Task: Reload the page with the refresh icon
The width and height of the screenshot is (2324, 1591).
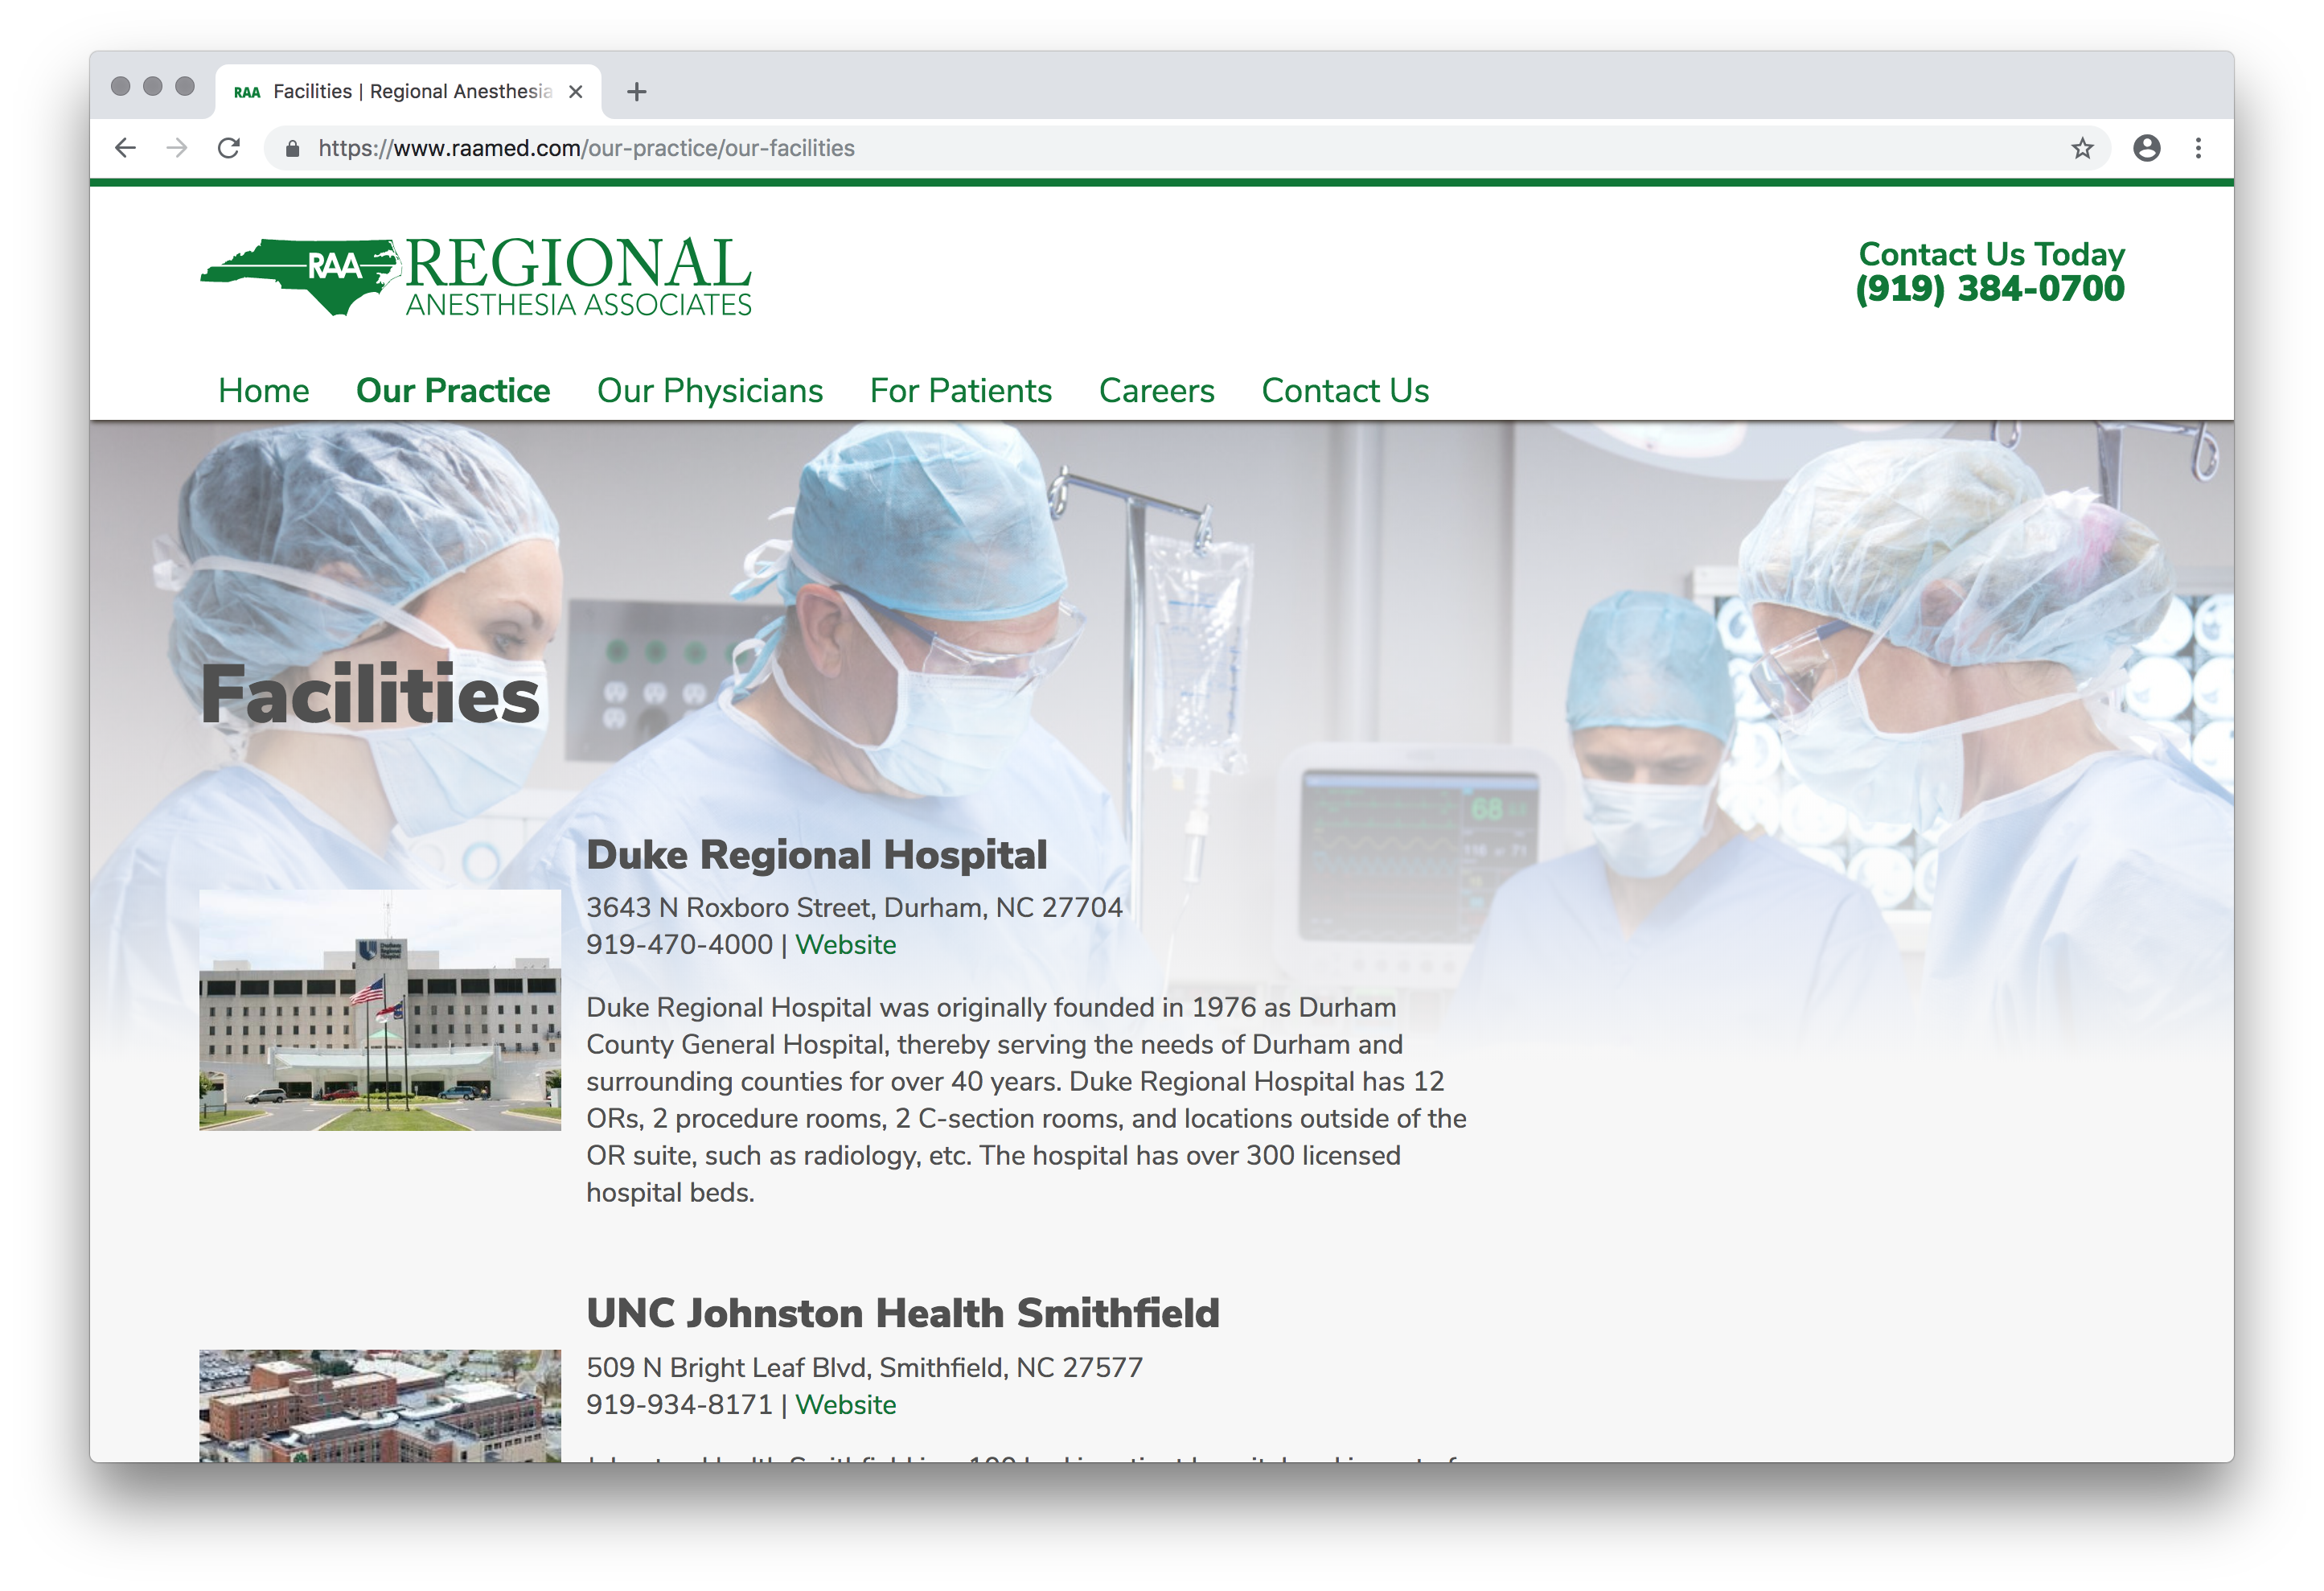Action: click(x=229, y=148)
